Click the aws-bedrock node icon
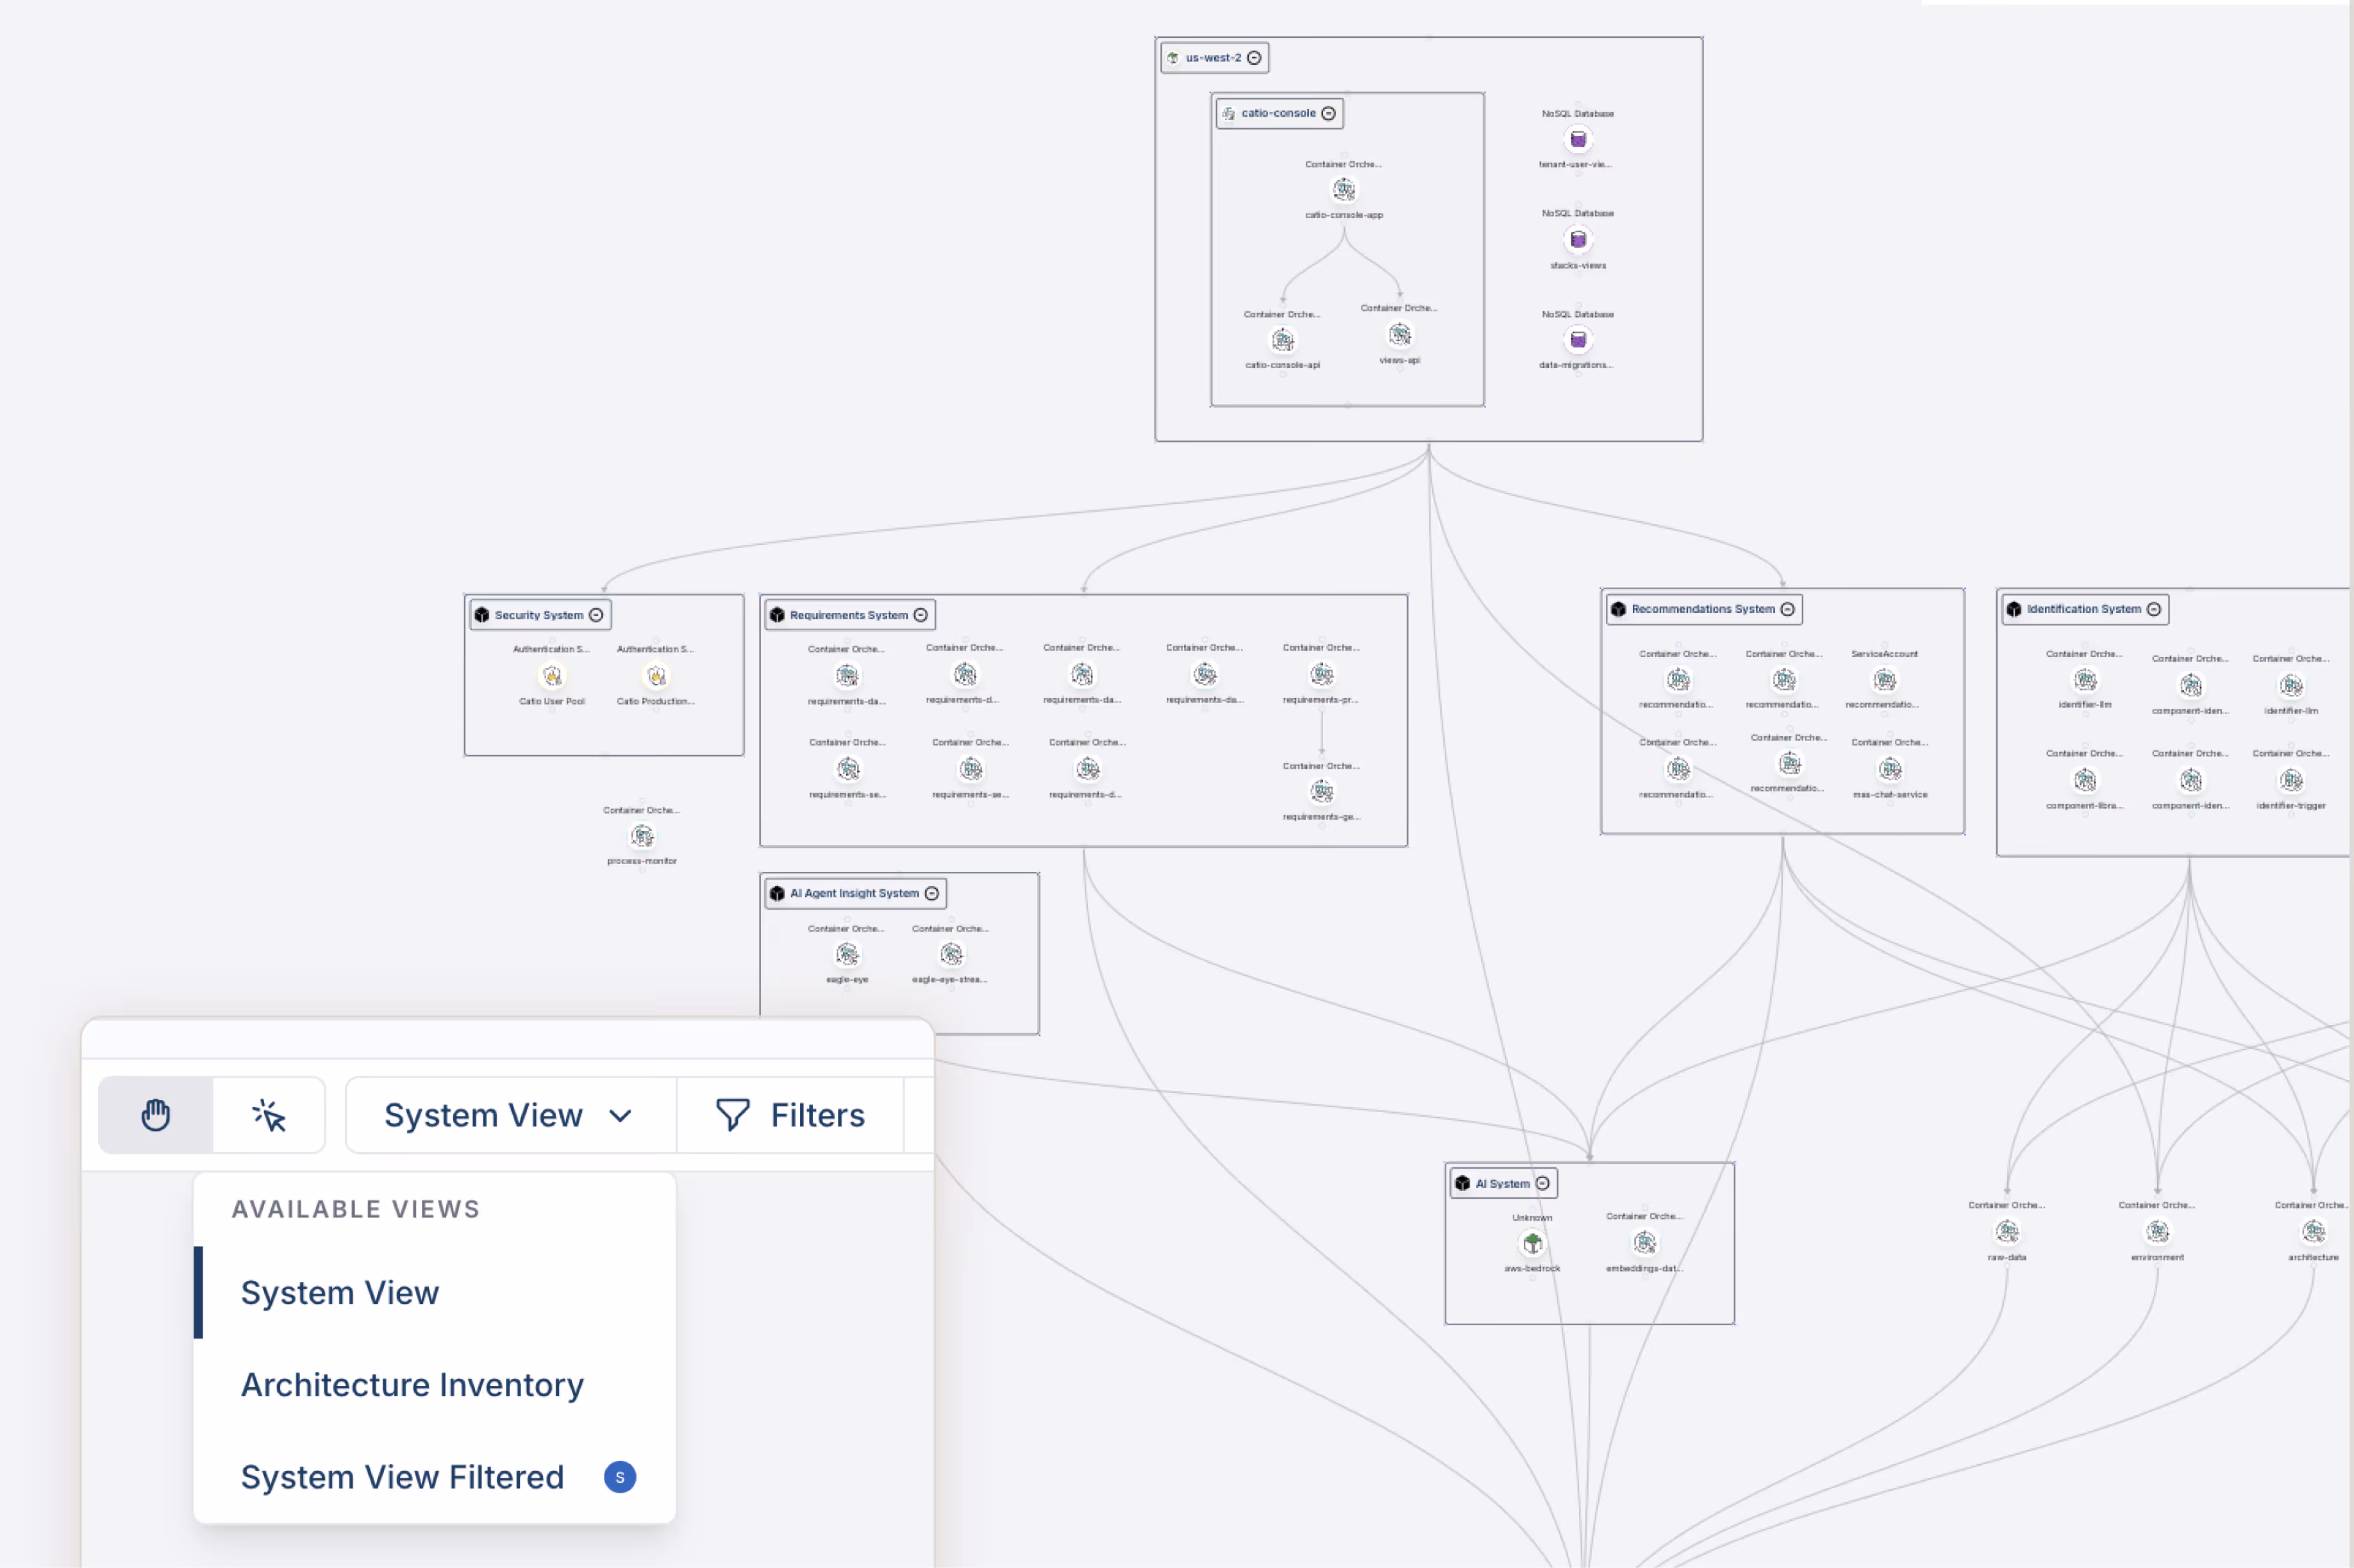Screen dimensions: 2354x1568 click(x=1532, y=1243)
